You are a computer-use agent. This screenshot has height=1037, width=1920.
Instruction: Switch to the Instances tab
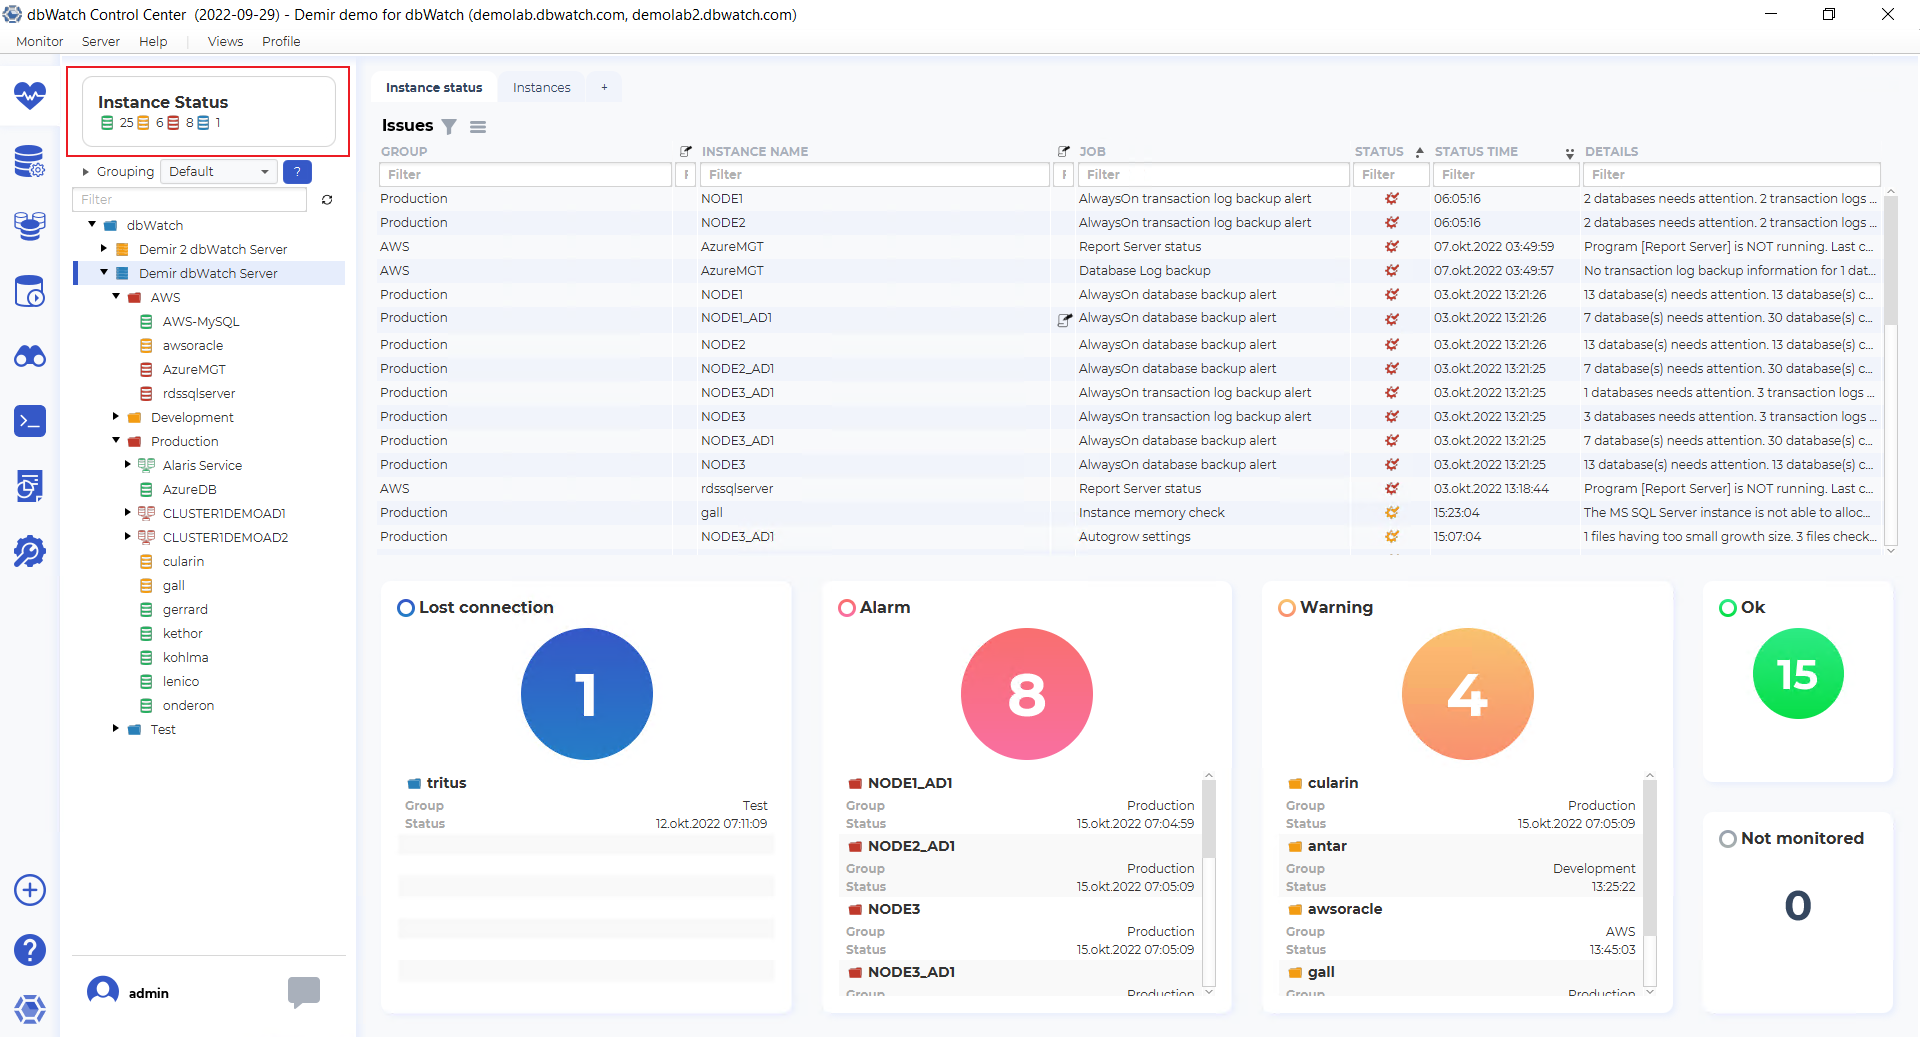(542, 88)
